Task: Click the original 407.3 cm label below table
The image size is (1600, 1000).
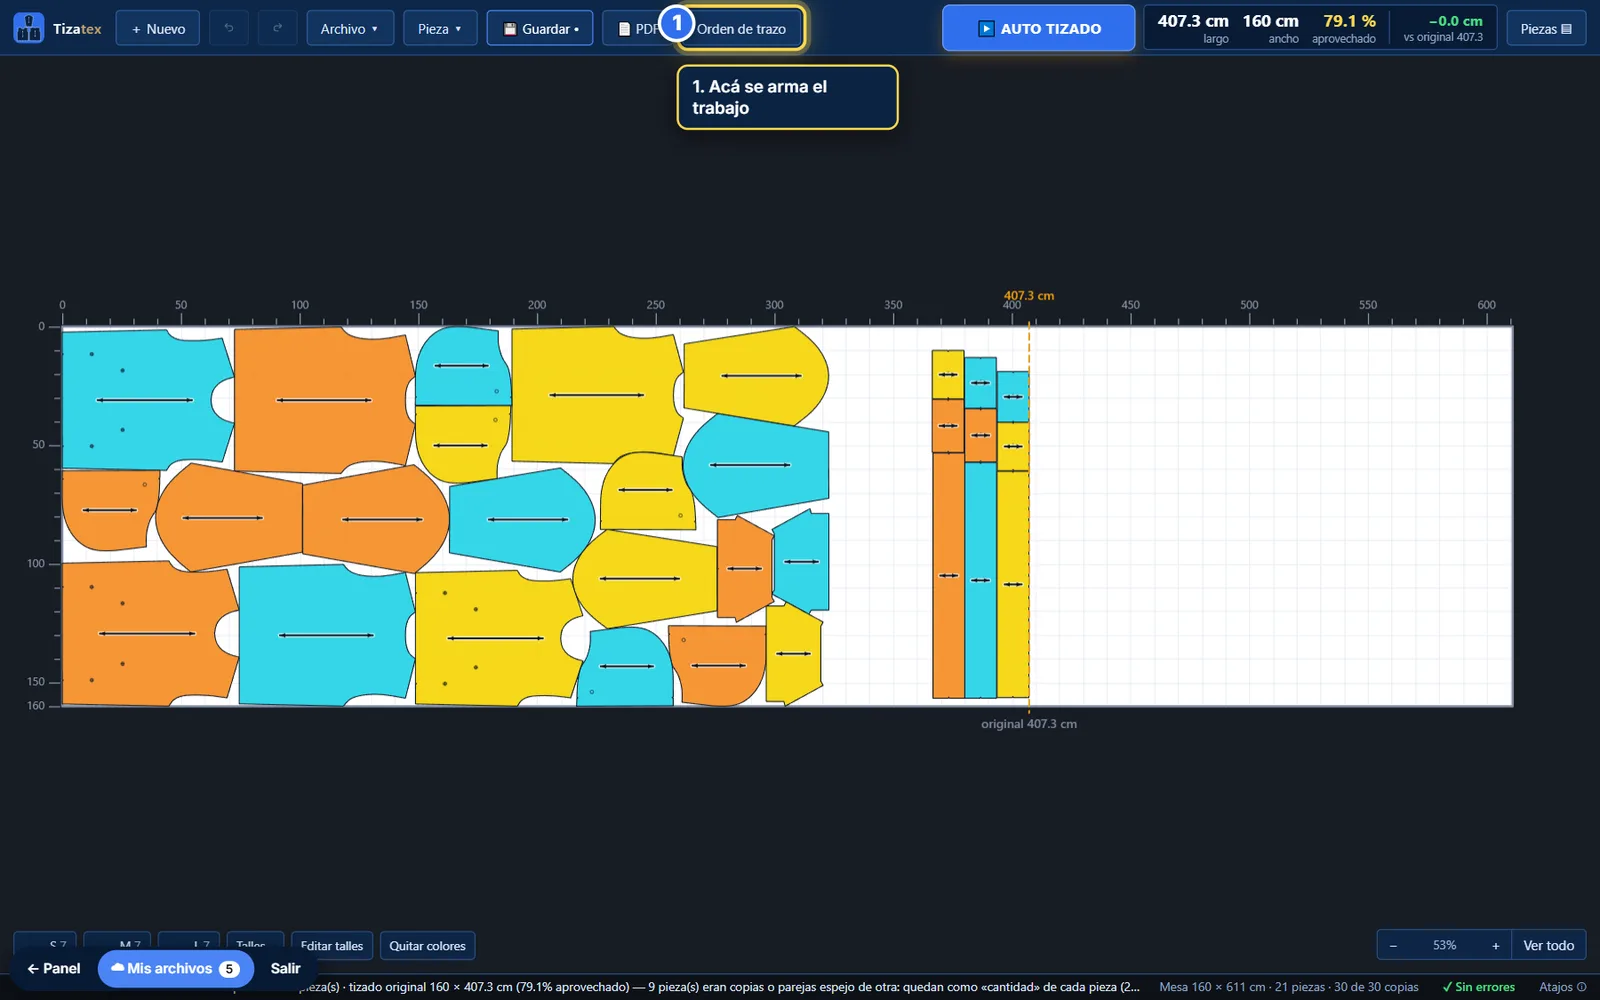Action: coord(1029,724)
